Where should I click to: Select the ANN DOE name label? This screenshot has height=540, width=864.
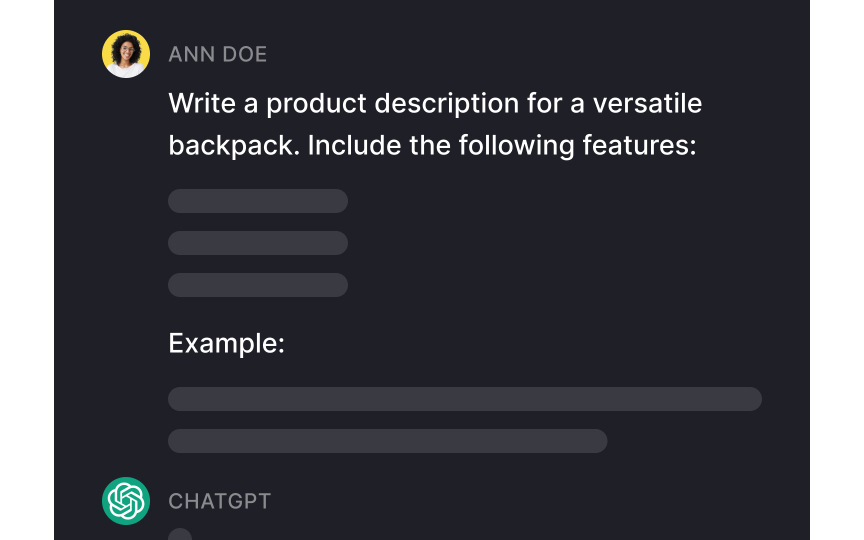pos(218,55)
